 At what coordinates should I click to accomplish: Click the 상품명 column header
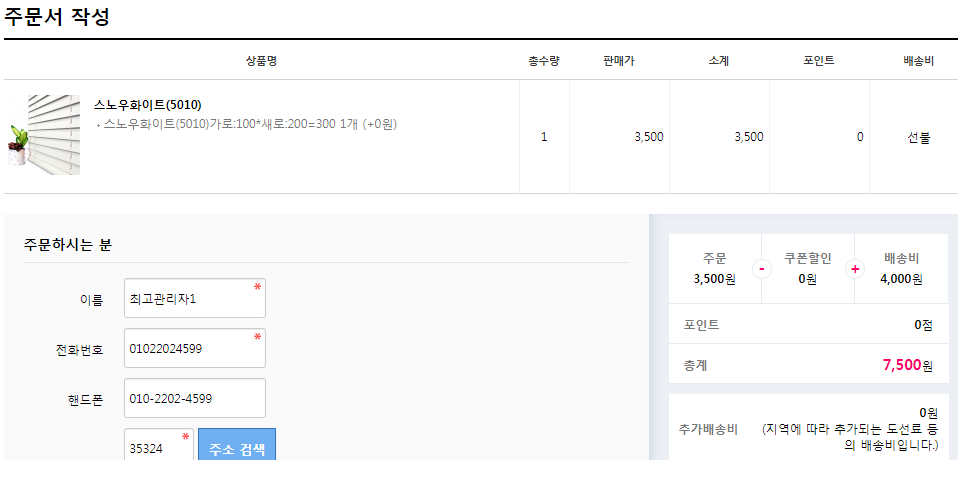[x=261, y=61]
